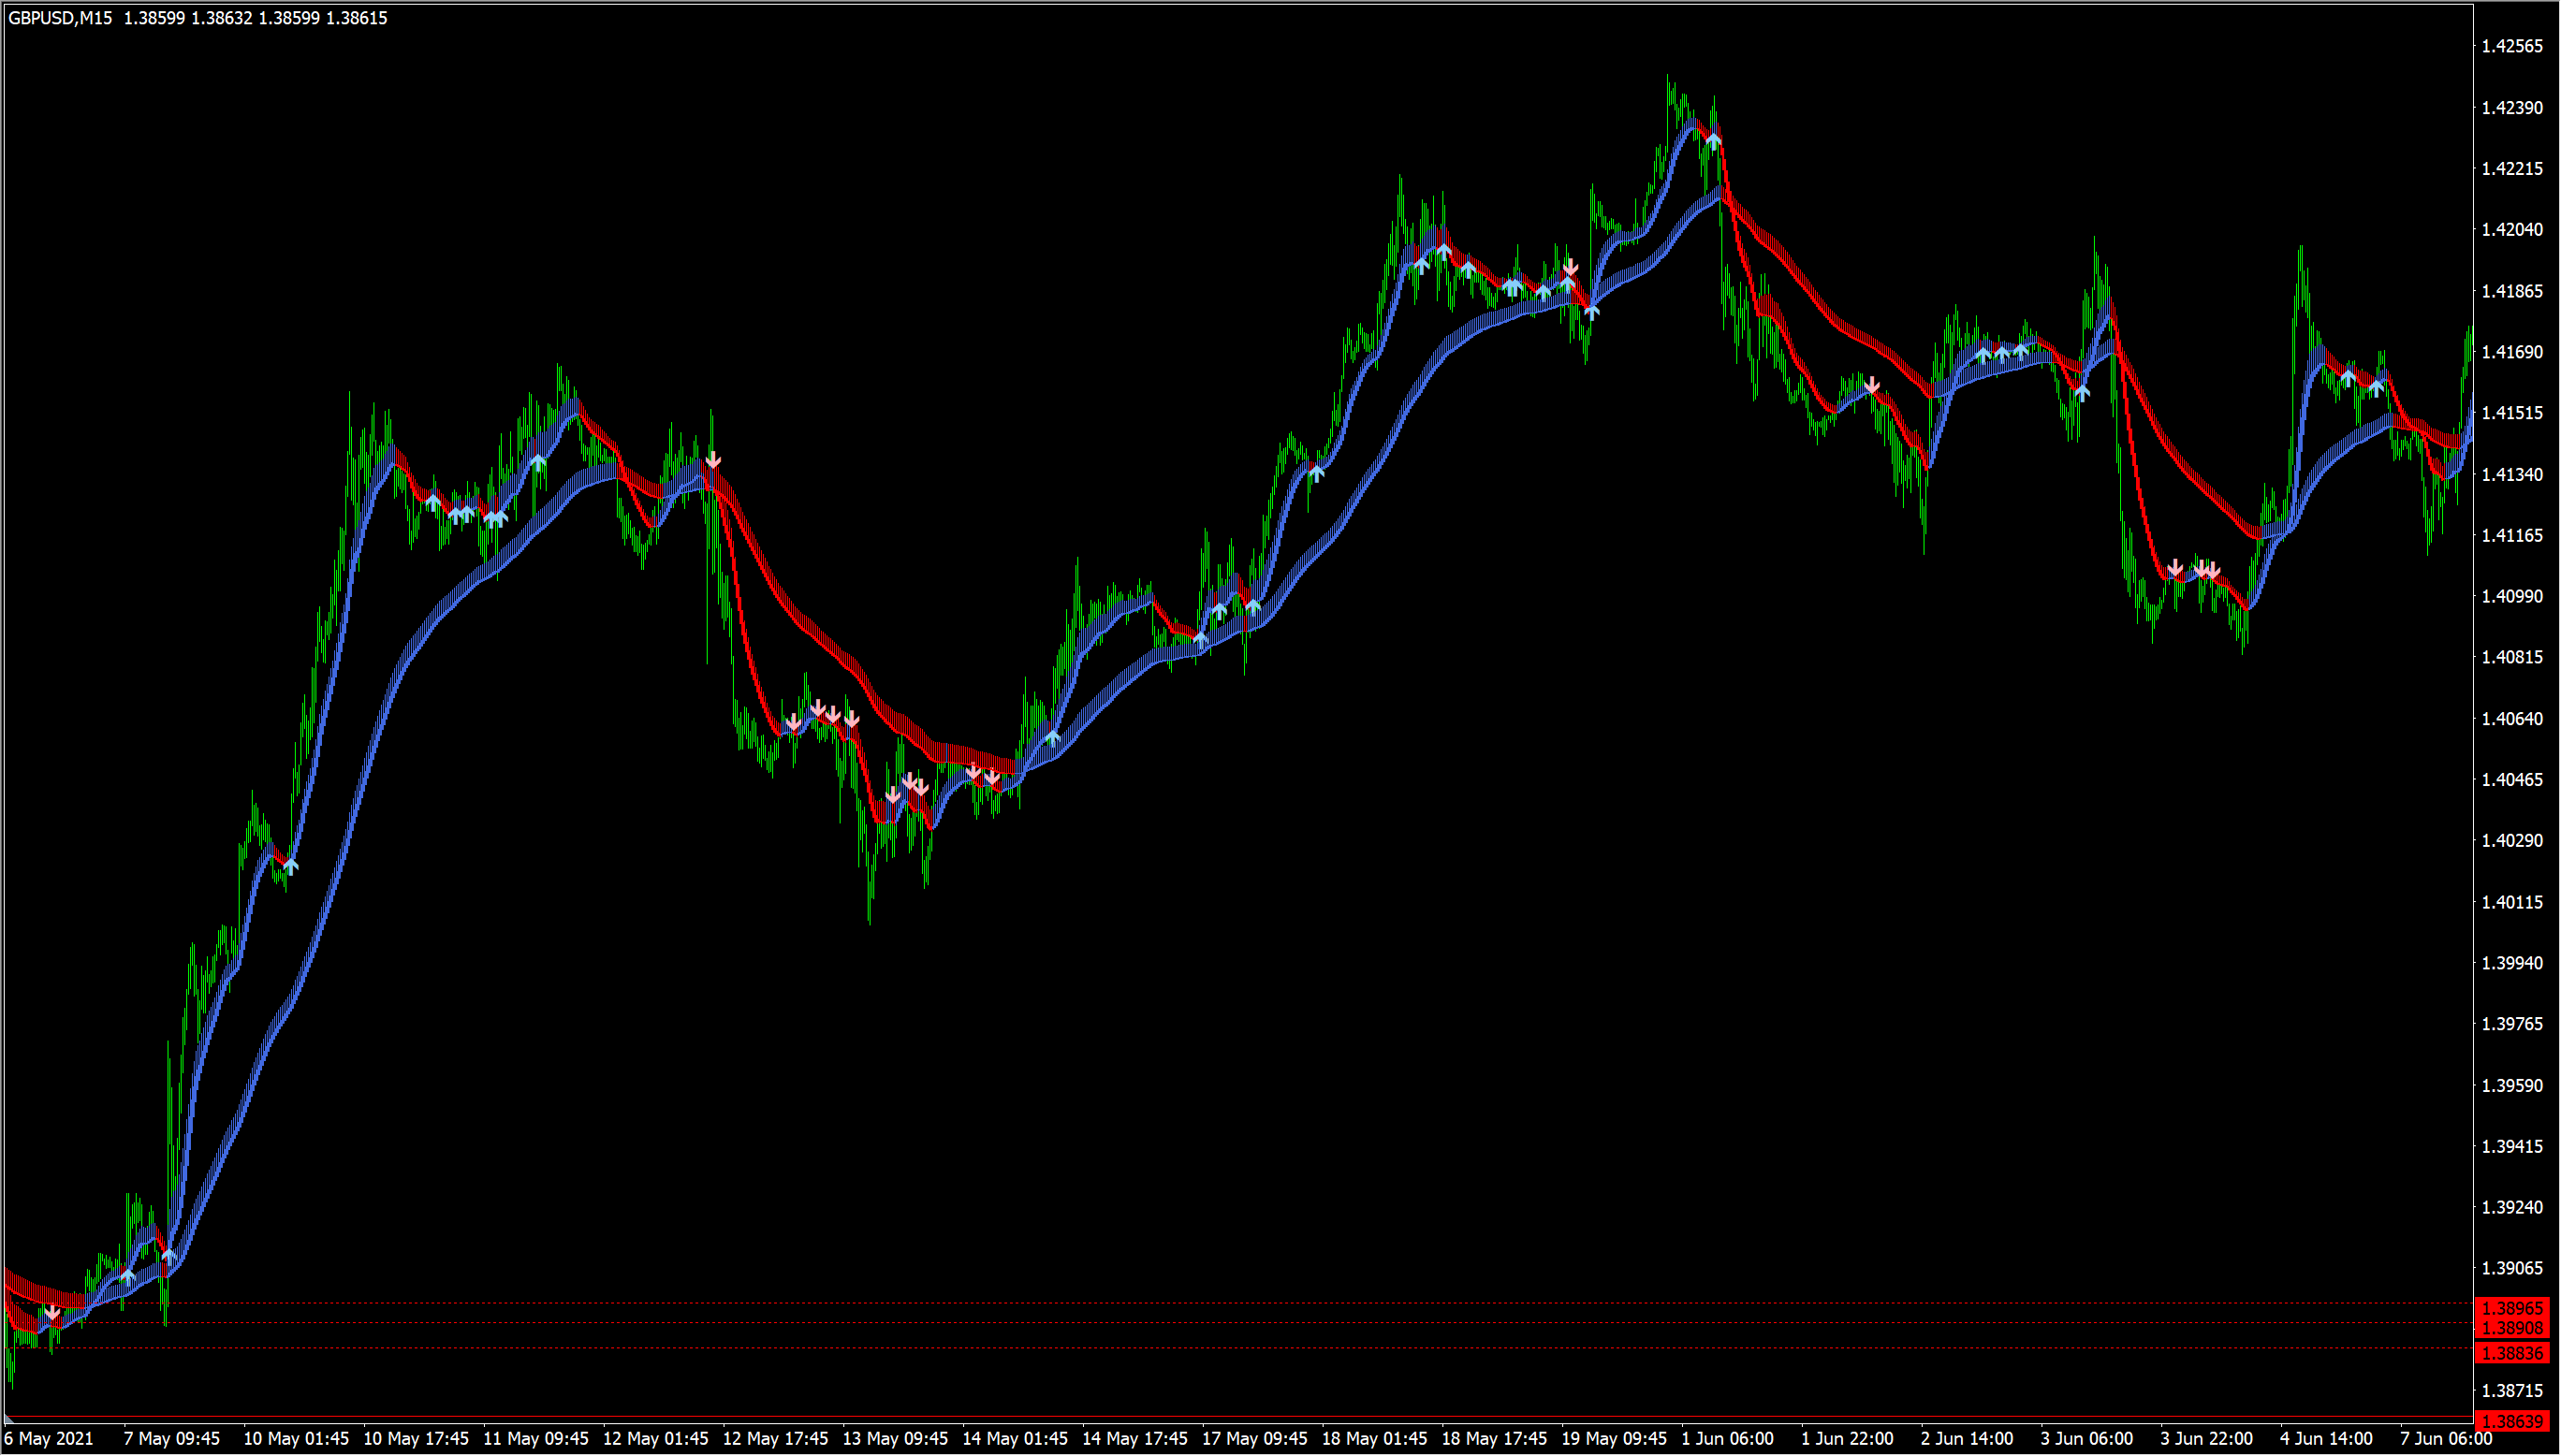Click the blue buy arrow at chart's highest peak
The width and height of the screenshot is (2561, 1456).
click(x=1713, y=141)
